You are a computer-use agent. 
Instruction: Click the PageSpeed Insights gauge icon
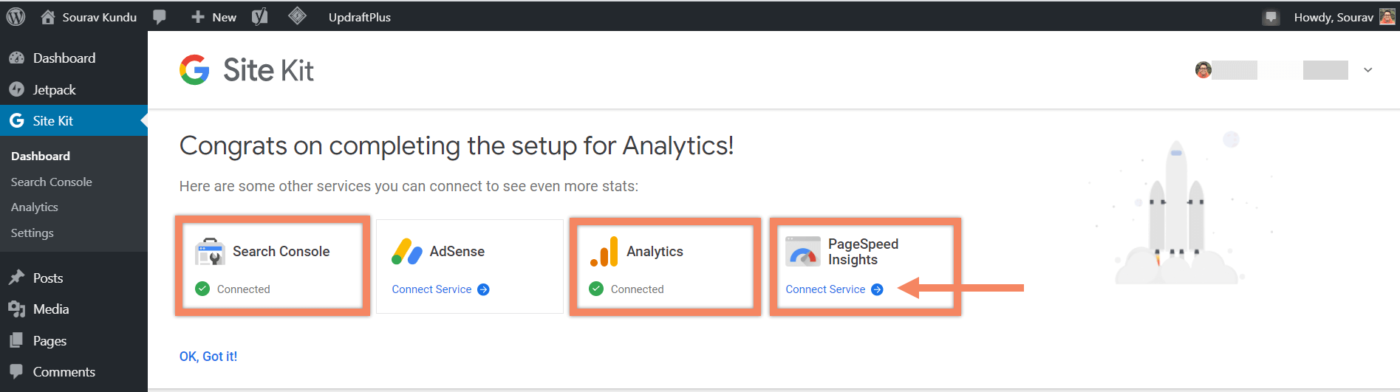(x=802, y=251)
